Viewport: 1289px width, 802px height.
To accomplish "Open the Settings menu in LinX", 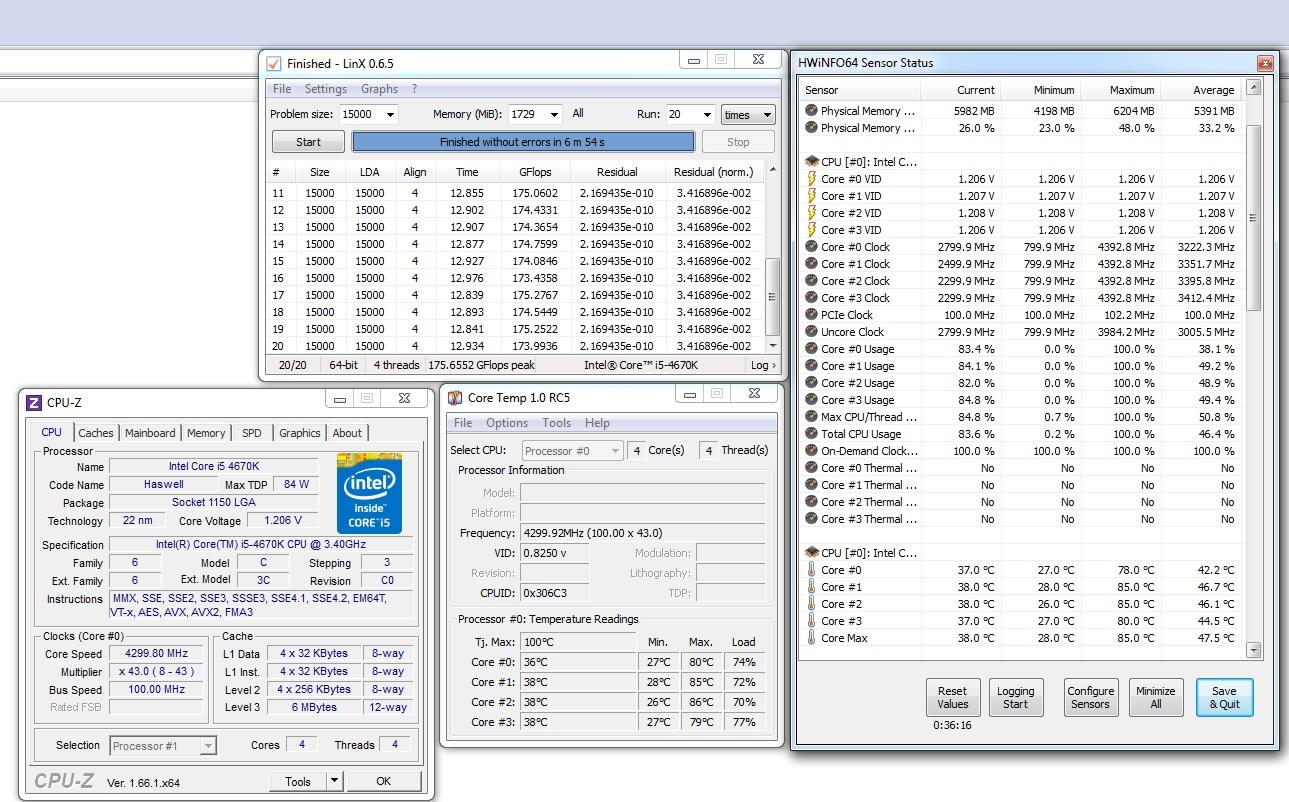I will click(326, 89).
